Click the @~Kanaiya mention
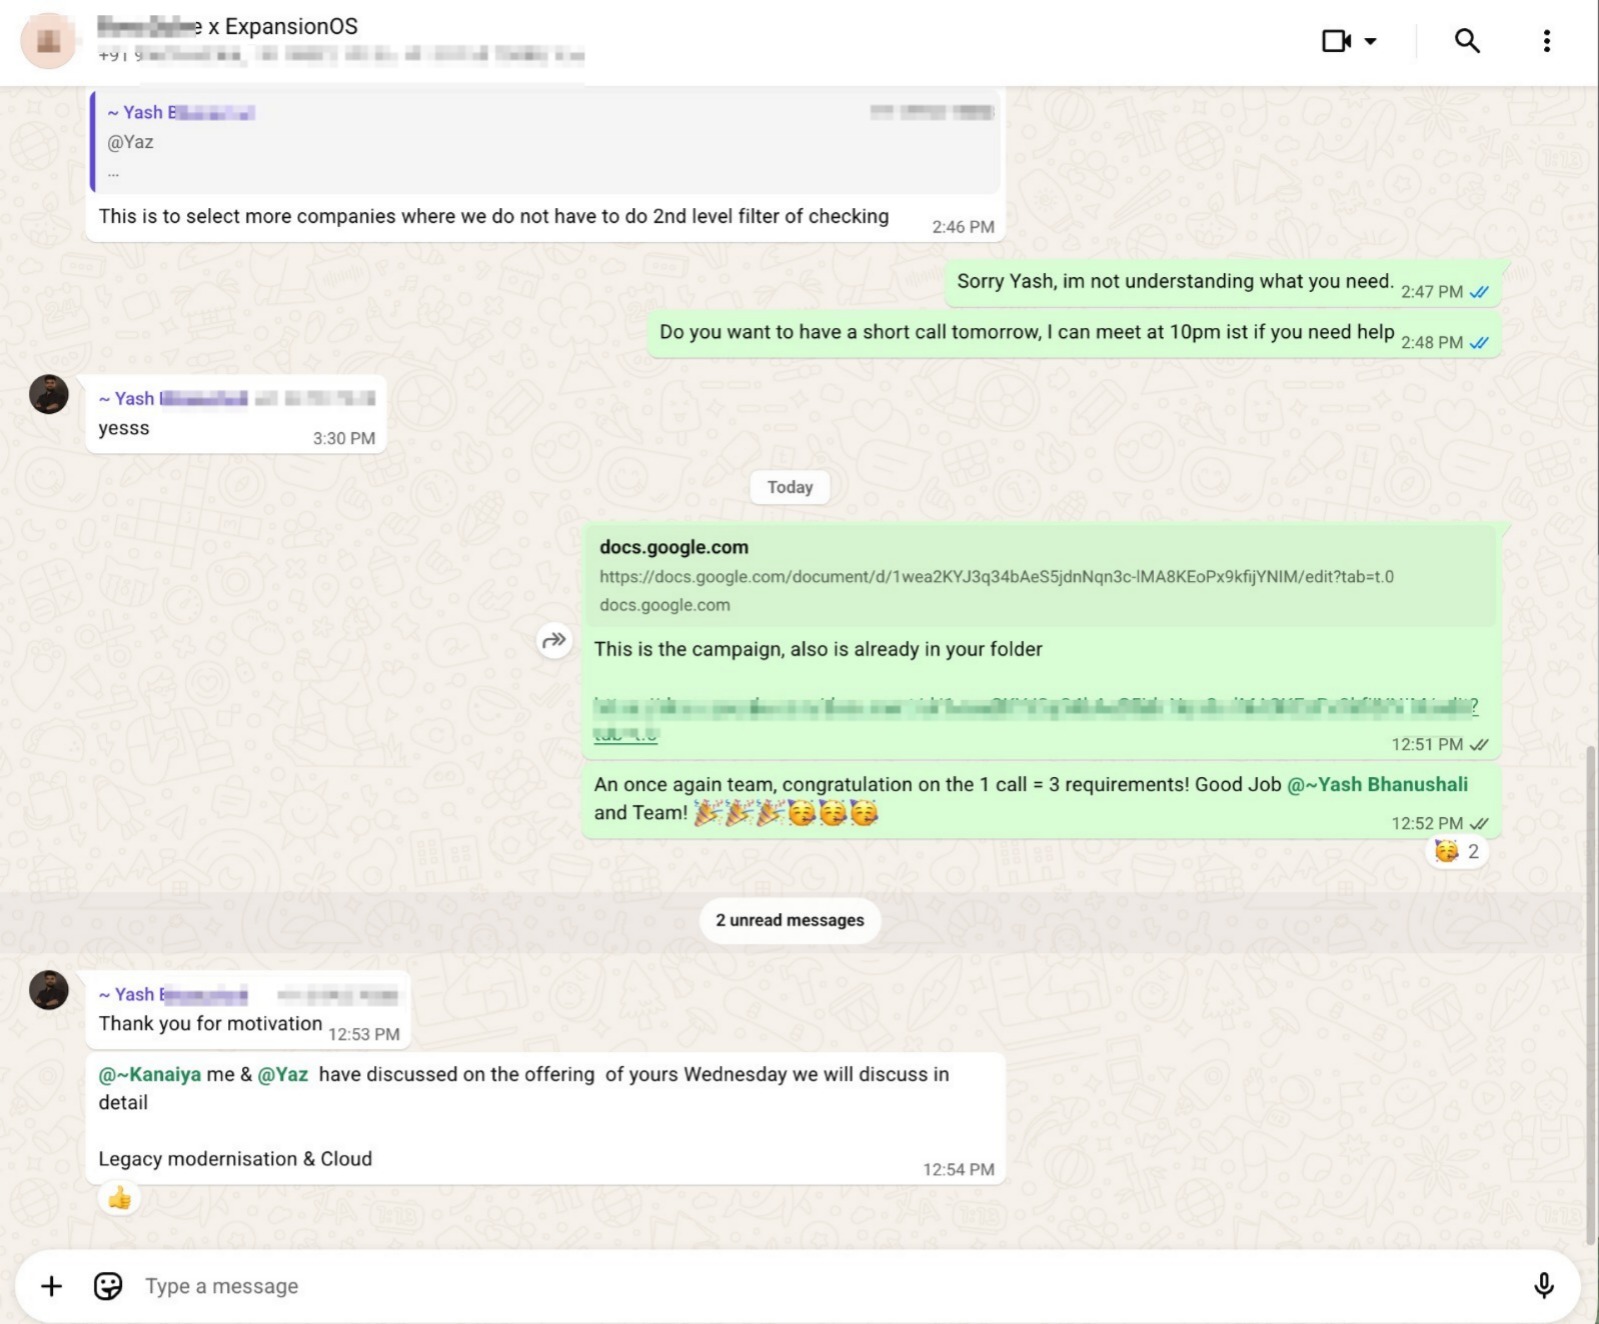 pyautogui.click(x=149, y=1074)
